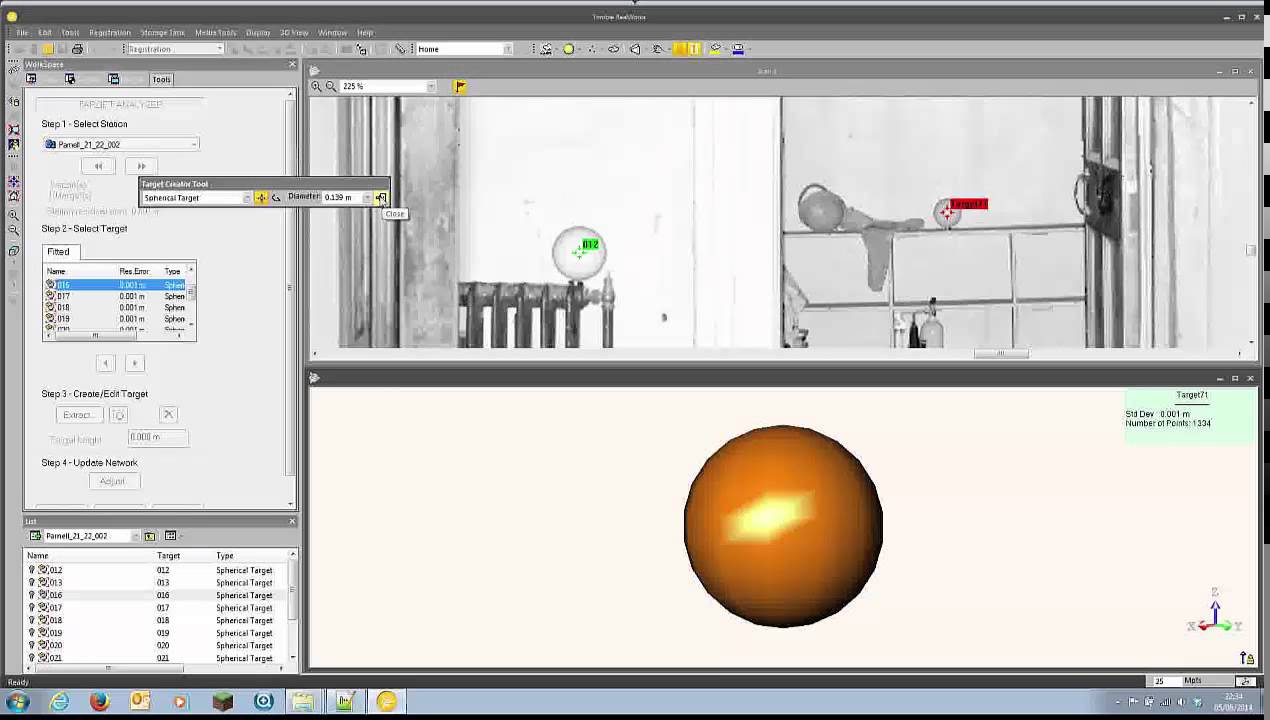Screen dimensions: 1270x720
Task: Toggle lightbulb visibility for target 012
Action: coord(31,570)
